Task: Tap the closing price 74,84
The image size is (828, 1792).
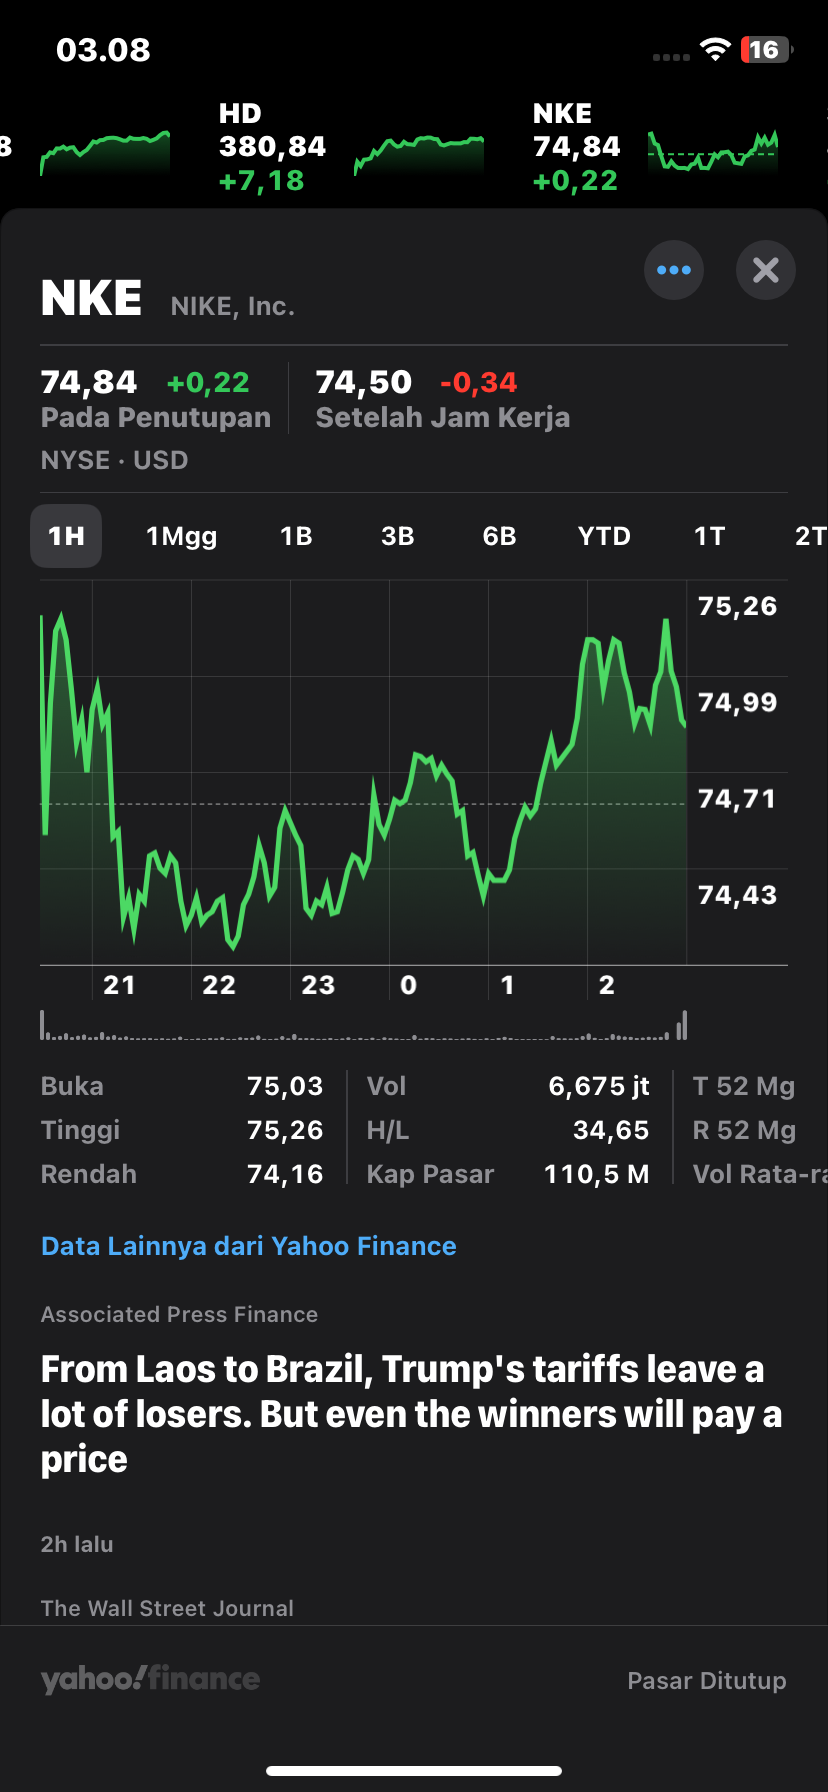Action: (89, 382)
